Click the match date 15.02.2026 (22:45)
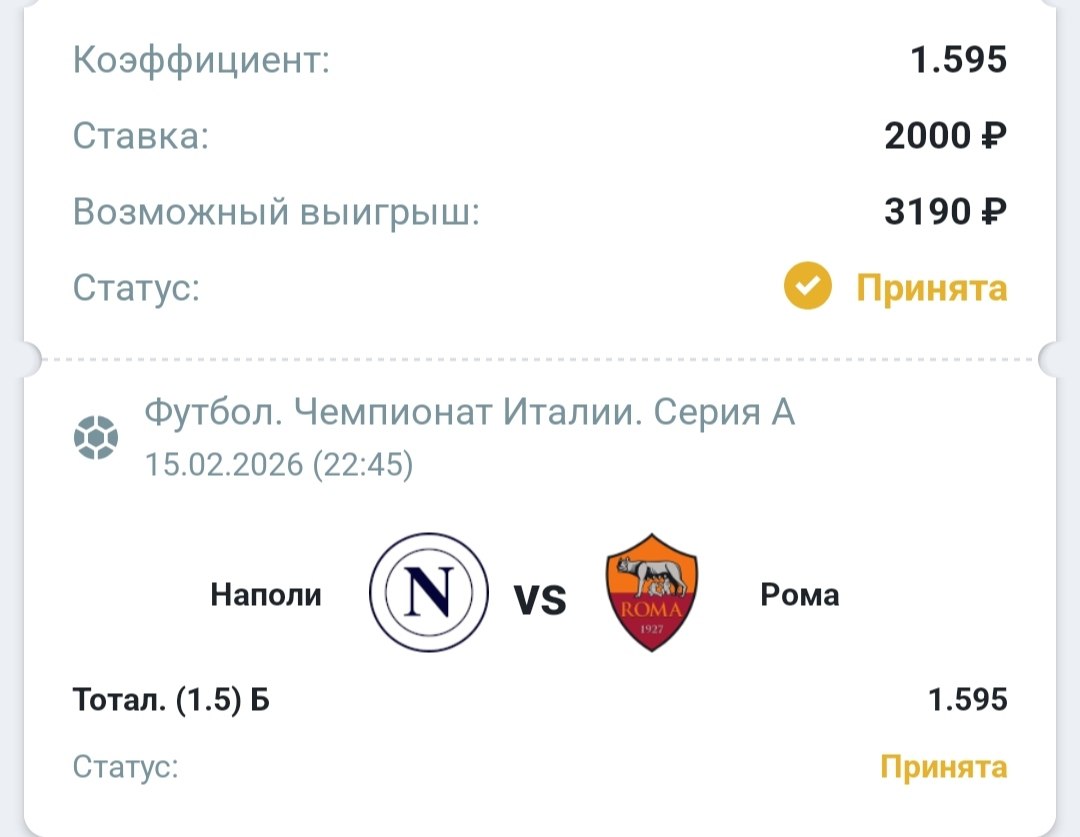Image resolution: width=1080 pixels, height=837 pixels. pyautogui.click(x=279, y=465)
